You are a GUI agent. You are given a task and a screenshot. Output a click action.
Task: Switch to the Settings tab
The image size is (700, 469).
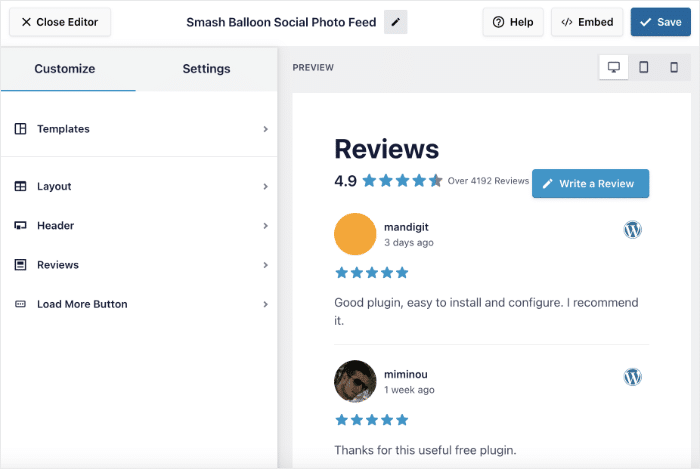206,69
